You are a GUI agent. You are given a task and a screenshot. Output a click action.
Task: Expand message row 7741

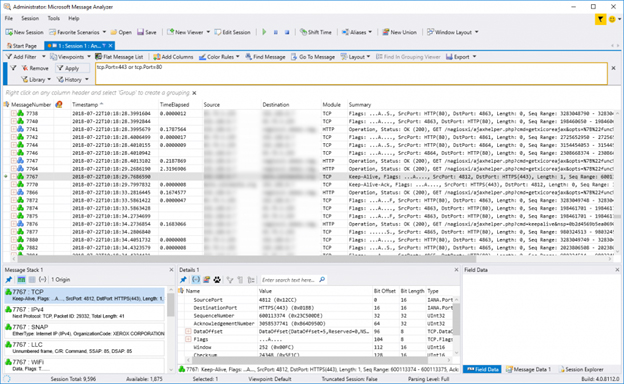click(14, 129)
